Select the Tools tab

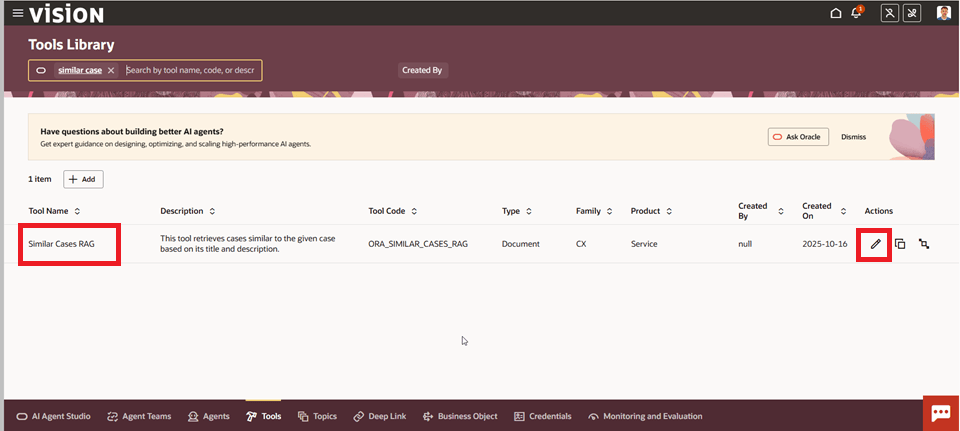point(264,416)
